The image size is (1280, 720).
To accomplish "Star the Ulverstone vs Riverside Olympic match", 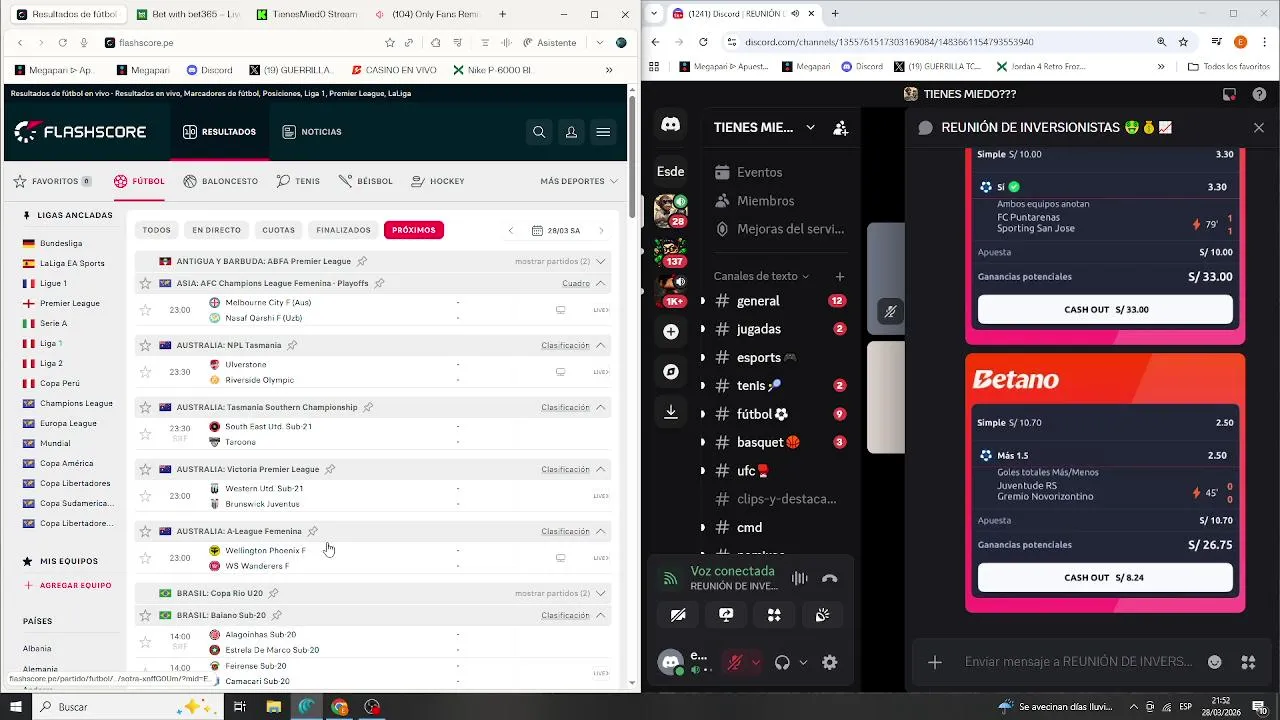I will point(145,372).
